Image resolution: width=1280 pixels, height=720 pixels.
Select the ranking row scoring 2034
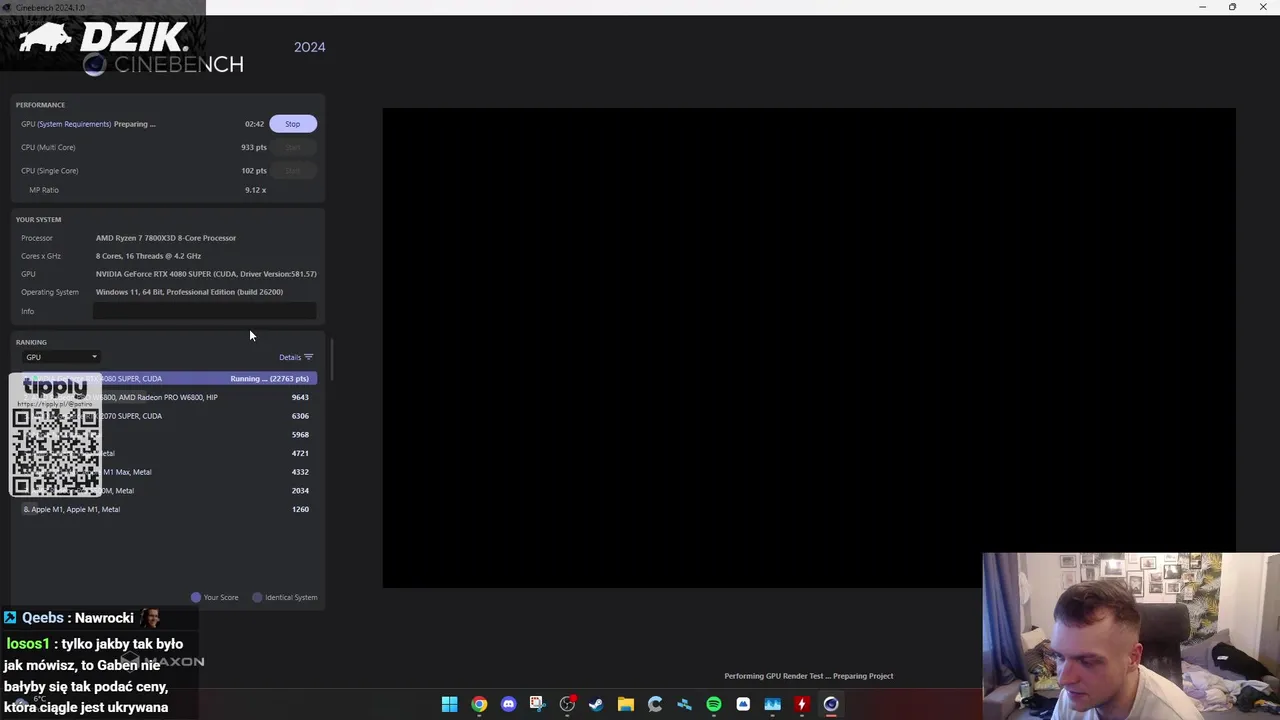(x=167, y=491)
